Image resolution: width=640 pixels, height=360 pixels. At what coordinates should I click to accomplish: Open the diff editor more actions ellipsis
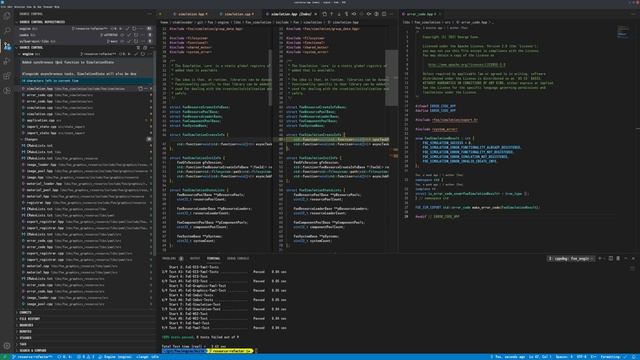tap(391, 14)
